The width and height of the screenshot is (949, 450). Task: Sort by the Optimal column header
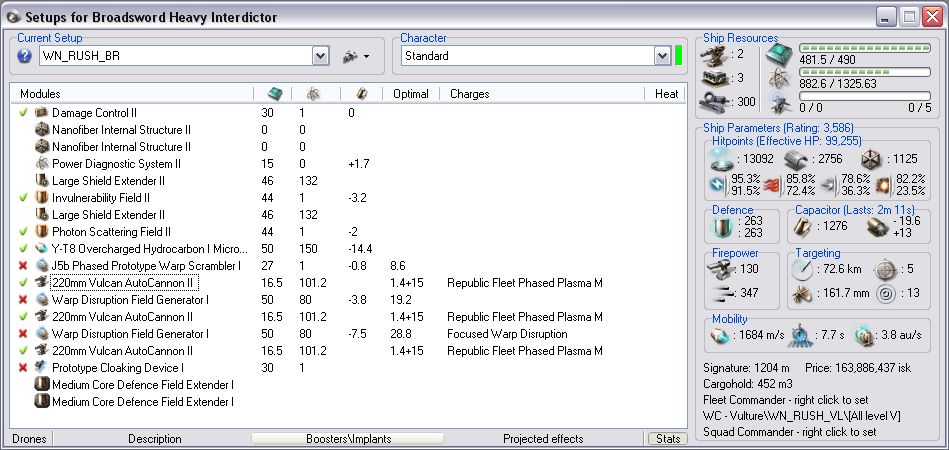(x=410, y=94)
